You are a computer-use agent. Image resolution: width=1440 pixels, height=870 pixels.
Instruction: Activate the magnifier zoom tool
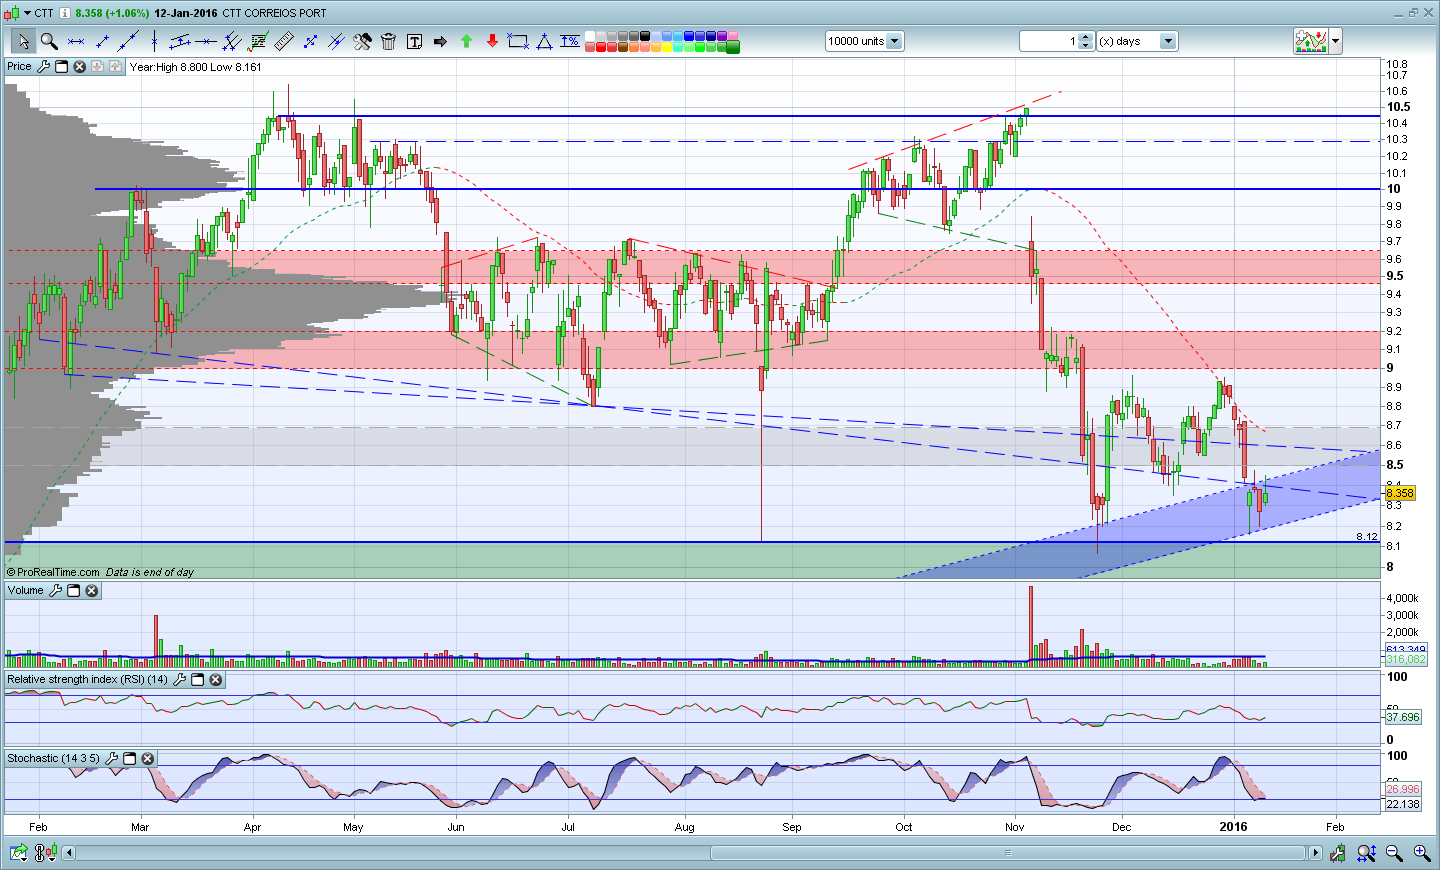(49, 41)
